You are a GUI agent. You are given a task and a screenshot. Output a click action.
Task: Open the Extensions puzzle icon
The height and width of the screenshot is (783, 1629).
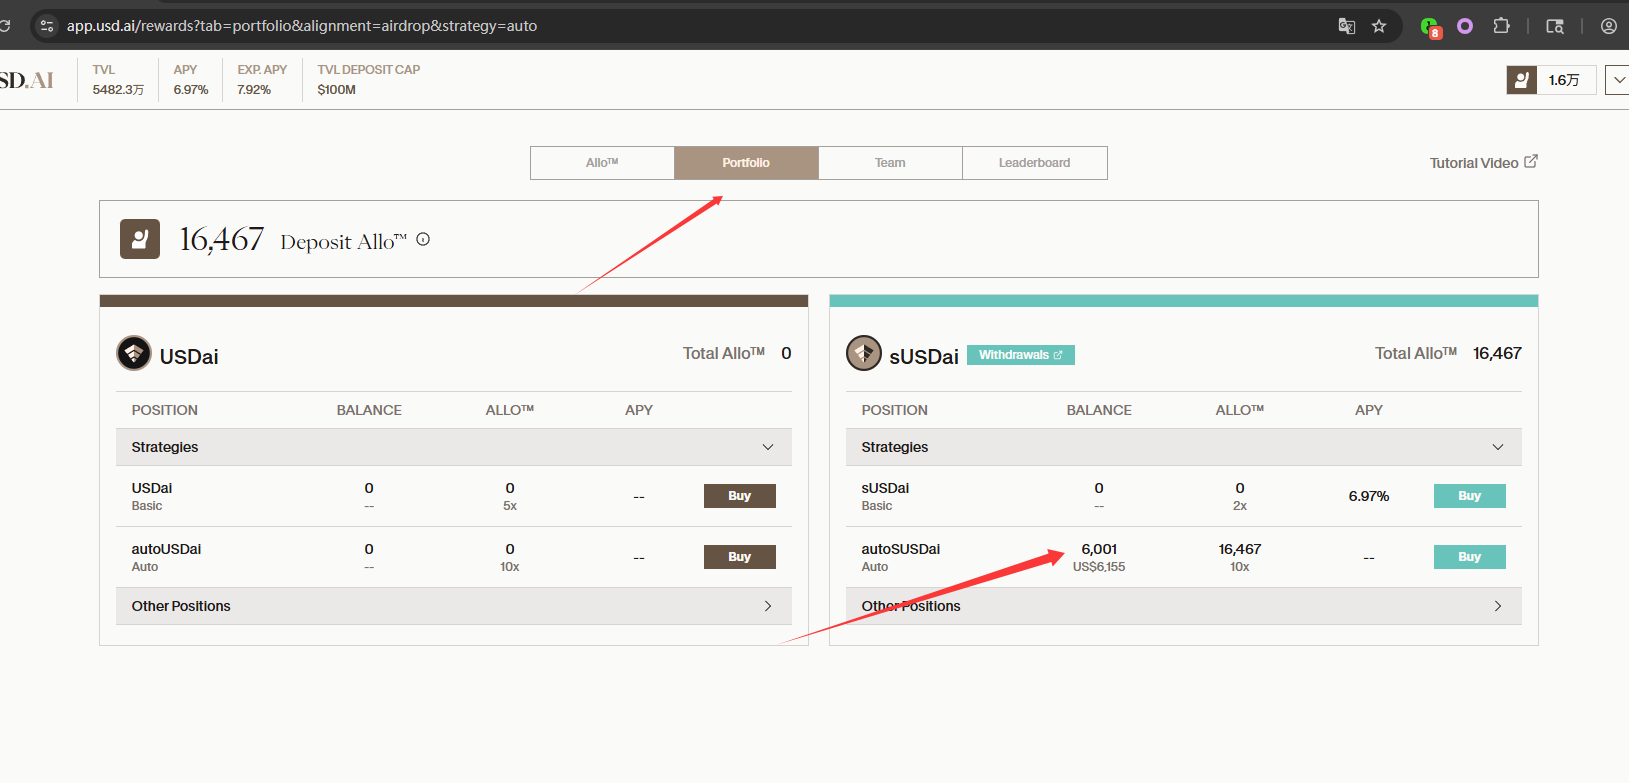point(1501,26)
